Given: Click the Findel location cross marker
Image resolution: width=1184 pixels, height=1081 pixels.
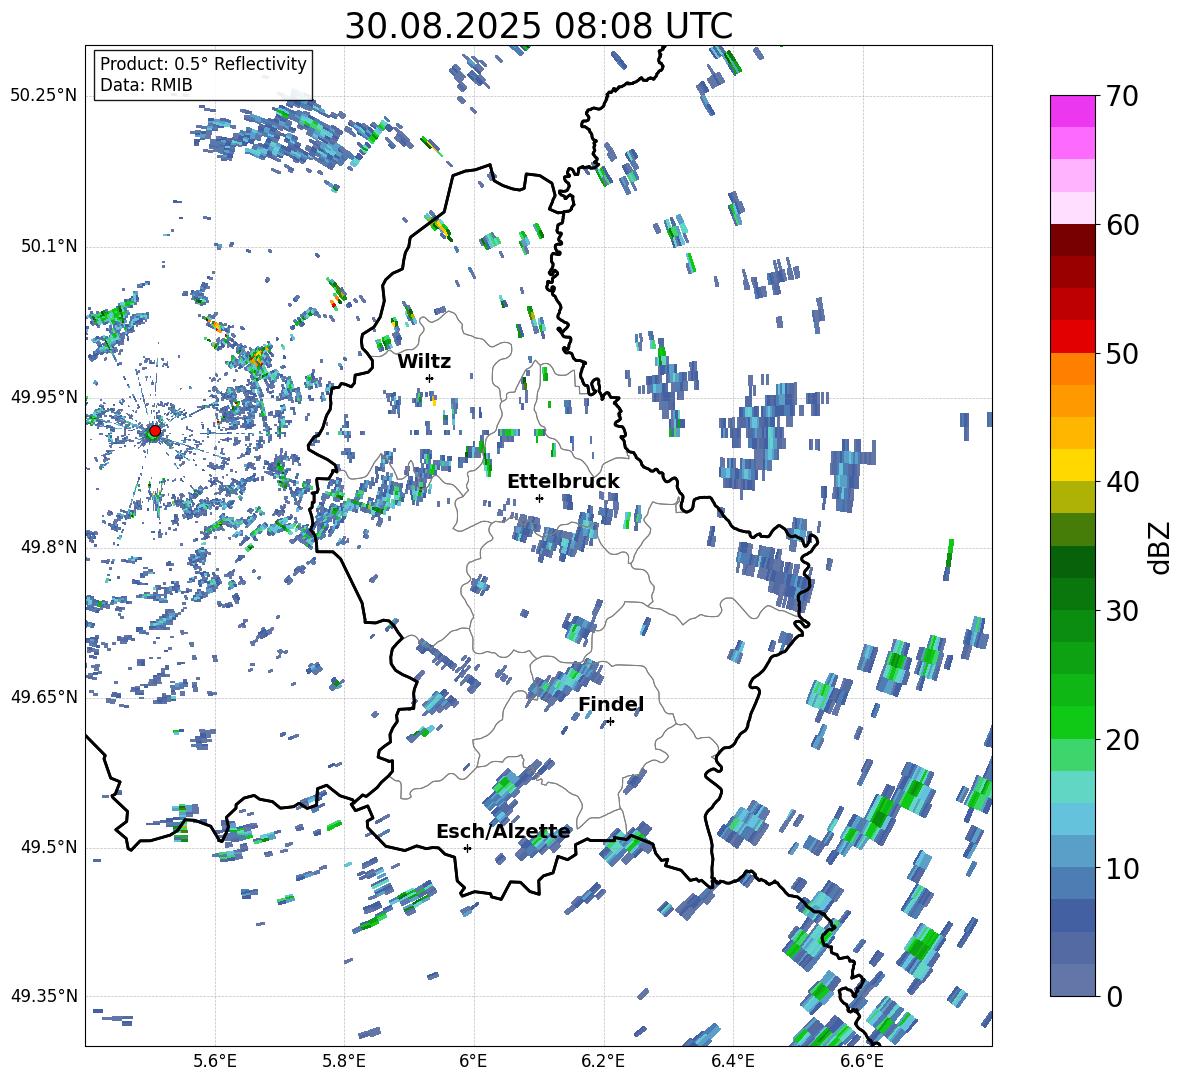Looking at the screenshot, I should (x=610, y=722).
